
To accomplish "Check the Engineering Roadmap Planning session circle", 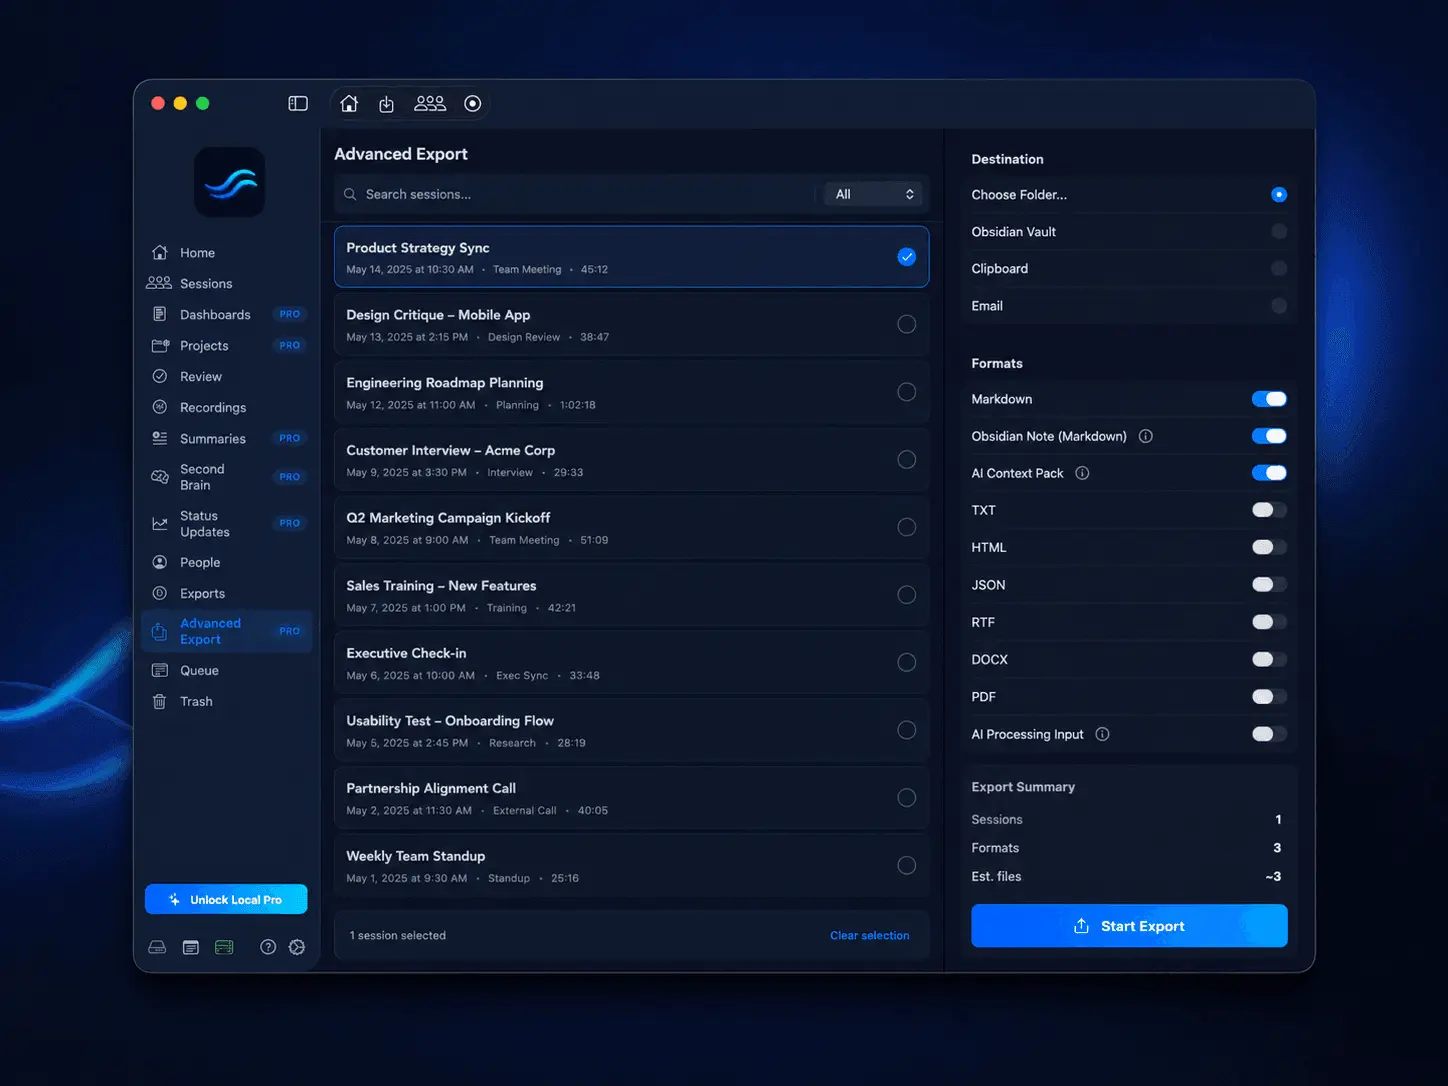I will (x=907, y=392).
